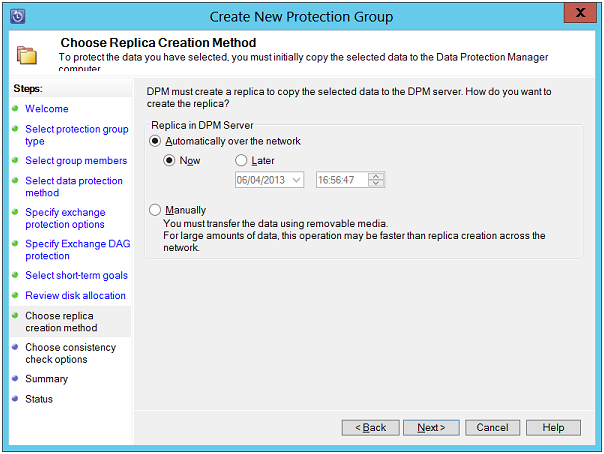Select Choose replica creation method step
Screen dimensions: 604x454
pos(61,322)
